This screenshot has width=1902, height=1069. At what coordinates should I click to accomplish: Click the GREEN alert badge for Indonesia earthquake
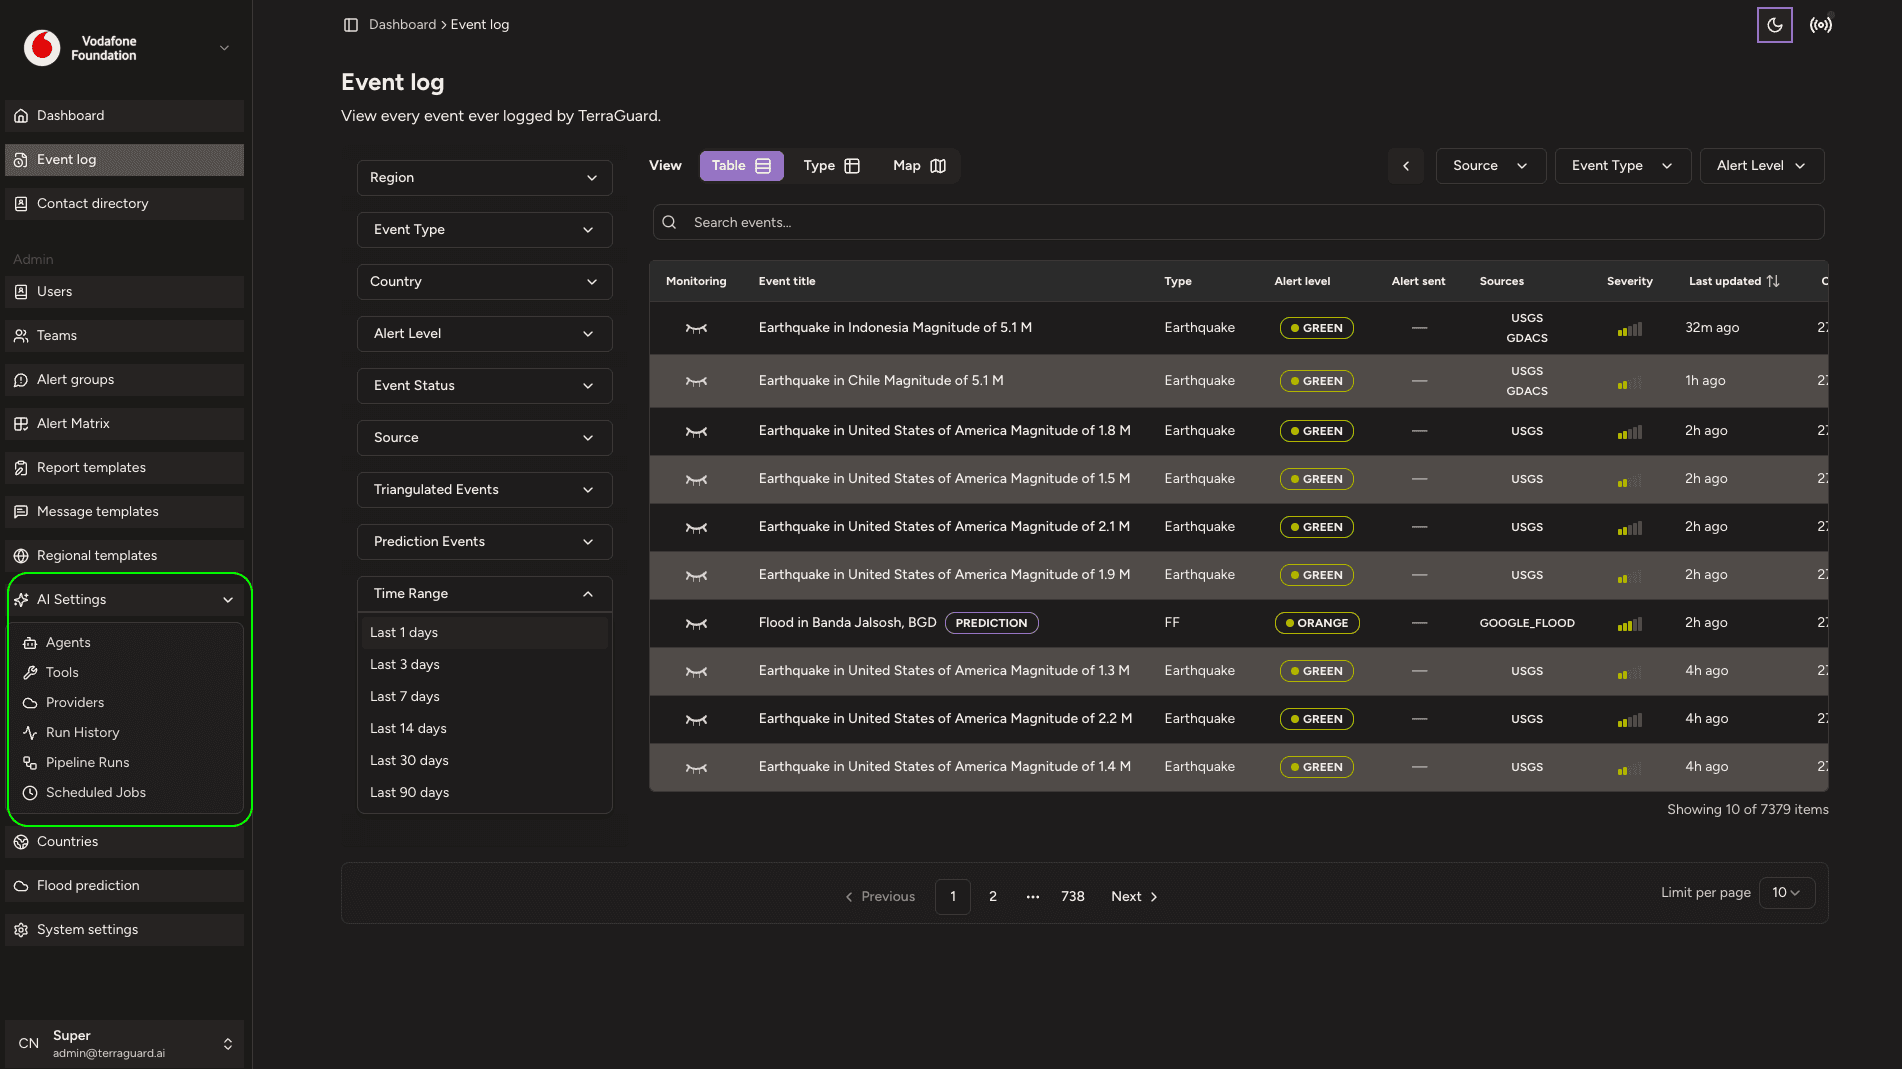[1316, 328]
